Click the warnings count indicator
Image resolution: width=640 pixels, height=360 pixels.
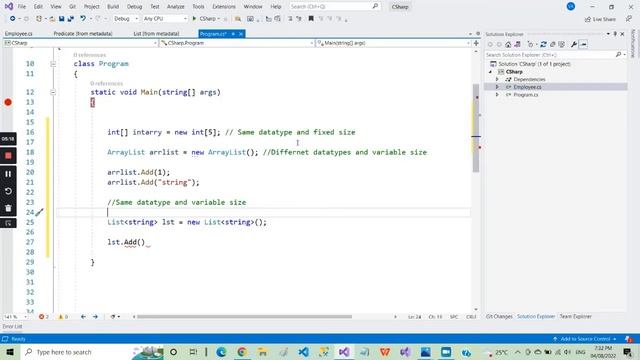point(63,317)
